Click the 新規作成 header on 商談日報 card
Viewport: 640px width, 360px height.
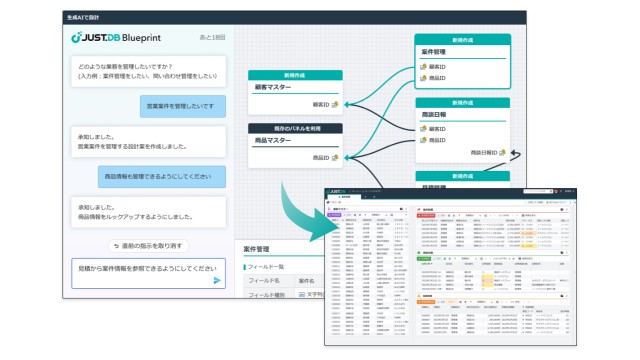(x=462, y=103)
